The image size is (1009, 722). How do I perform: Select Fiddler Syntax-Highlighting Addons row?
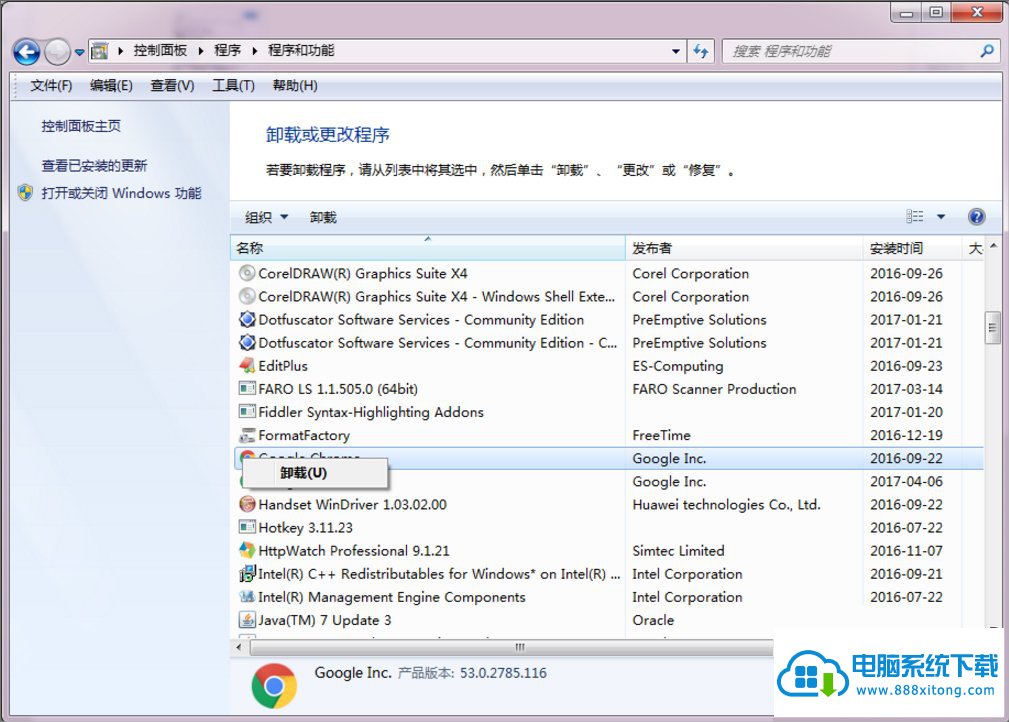point(607,412)
